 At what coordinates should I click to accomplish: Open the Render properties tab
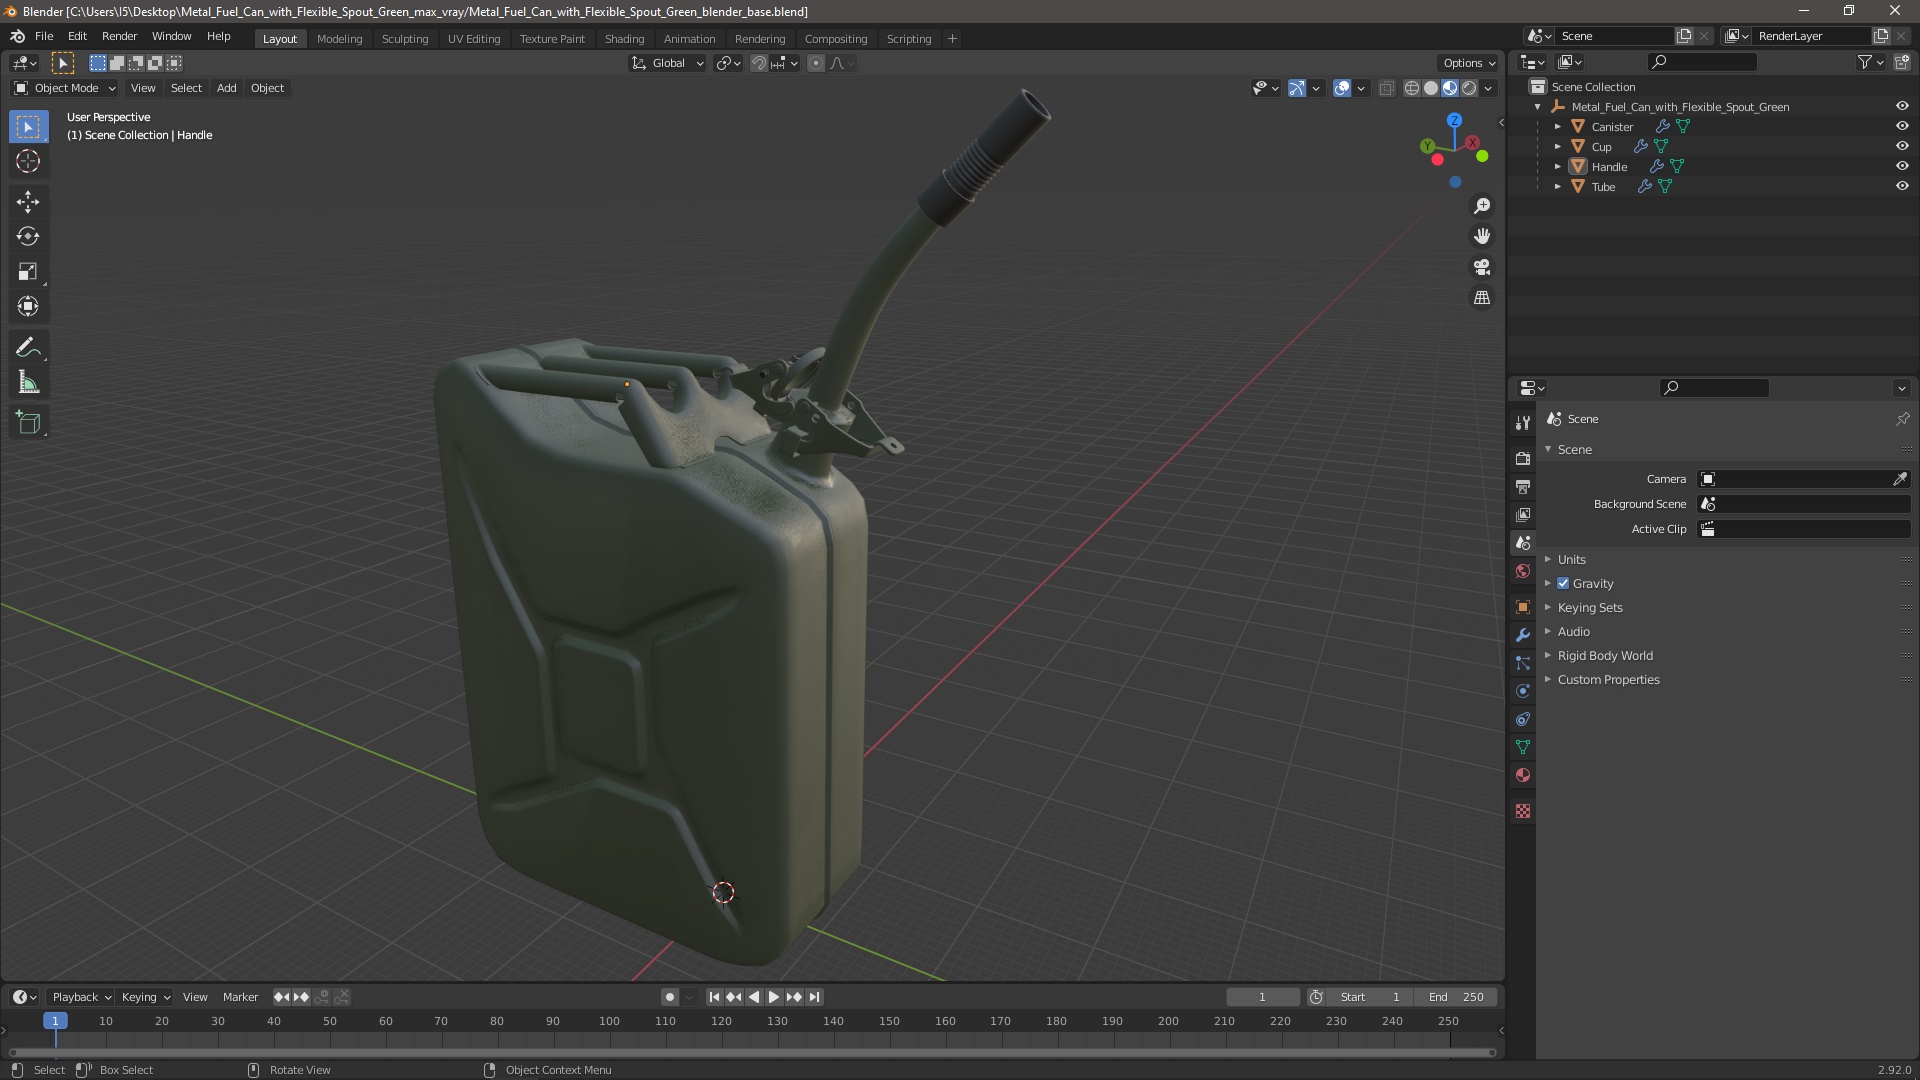[x=1523, y=458]
